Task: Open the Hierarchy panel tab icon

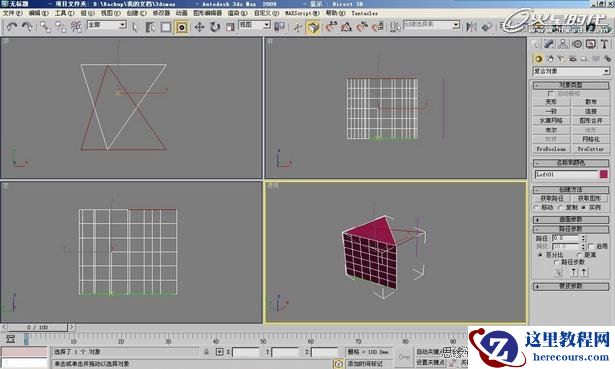Action: click(x=563, y=44)
